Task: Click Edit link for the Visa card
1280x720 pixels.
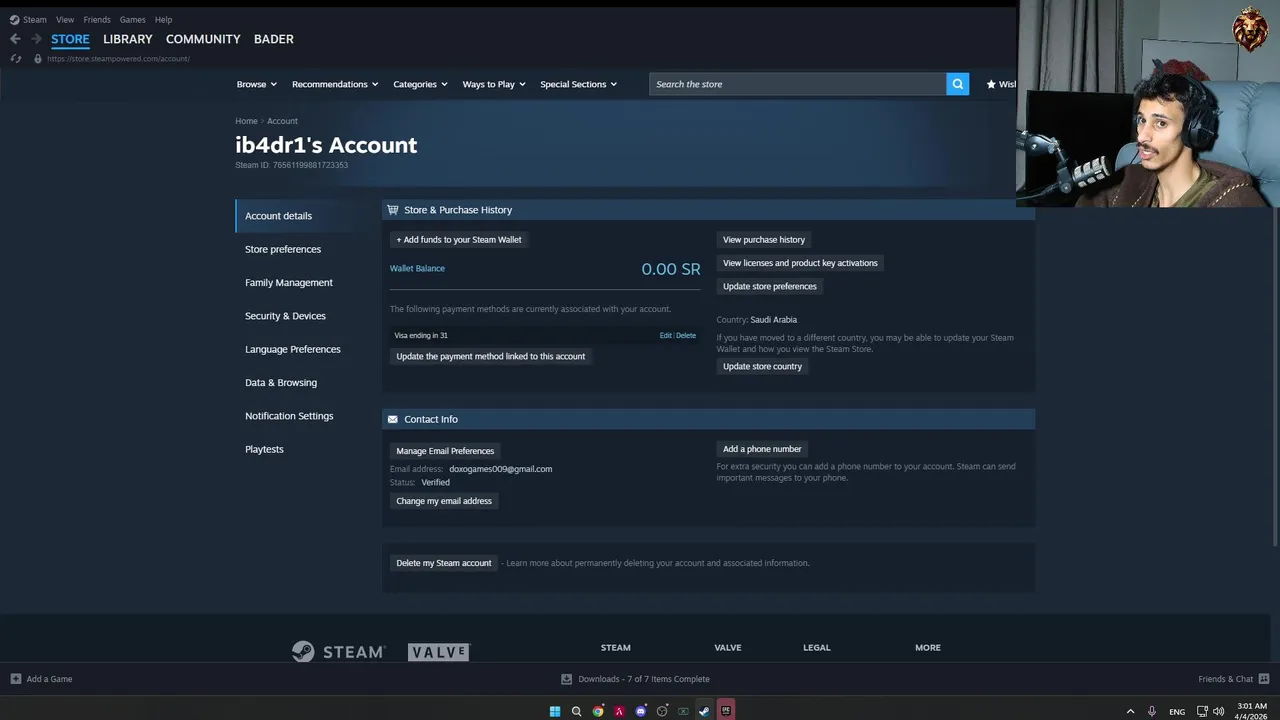Action: (666, 336)
